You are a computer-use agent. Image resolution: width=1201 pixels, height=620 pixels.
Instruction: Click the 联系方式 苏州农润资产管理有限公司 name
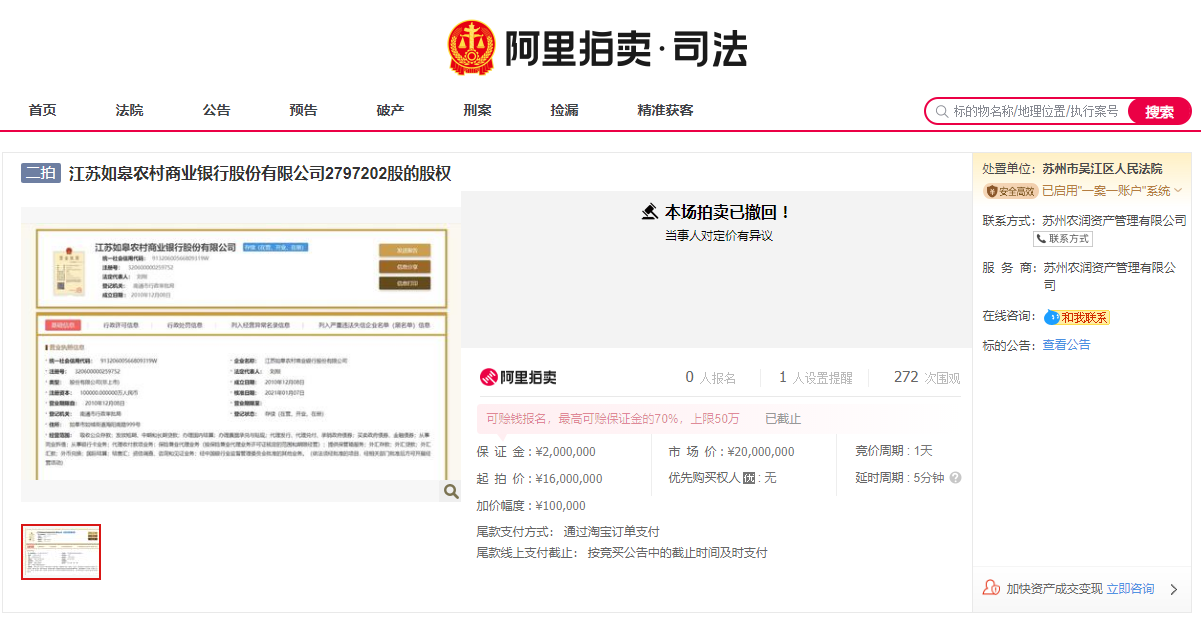[x=1114, y=220]
